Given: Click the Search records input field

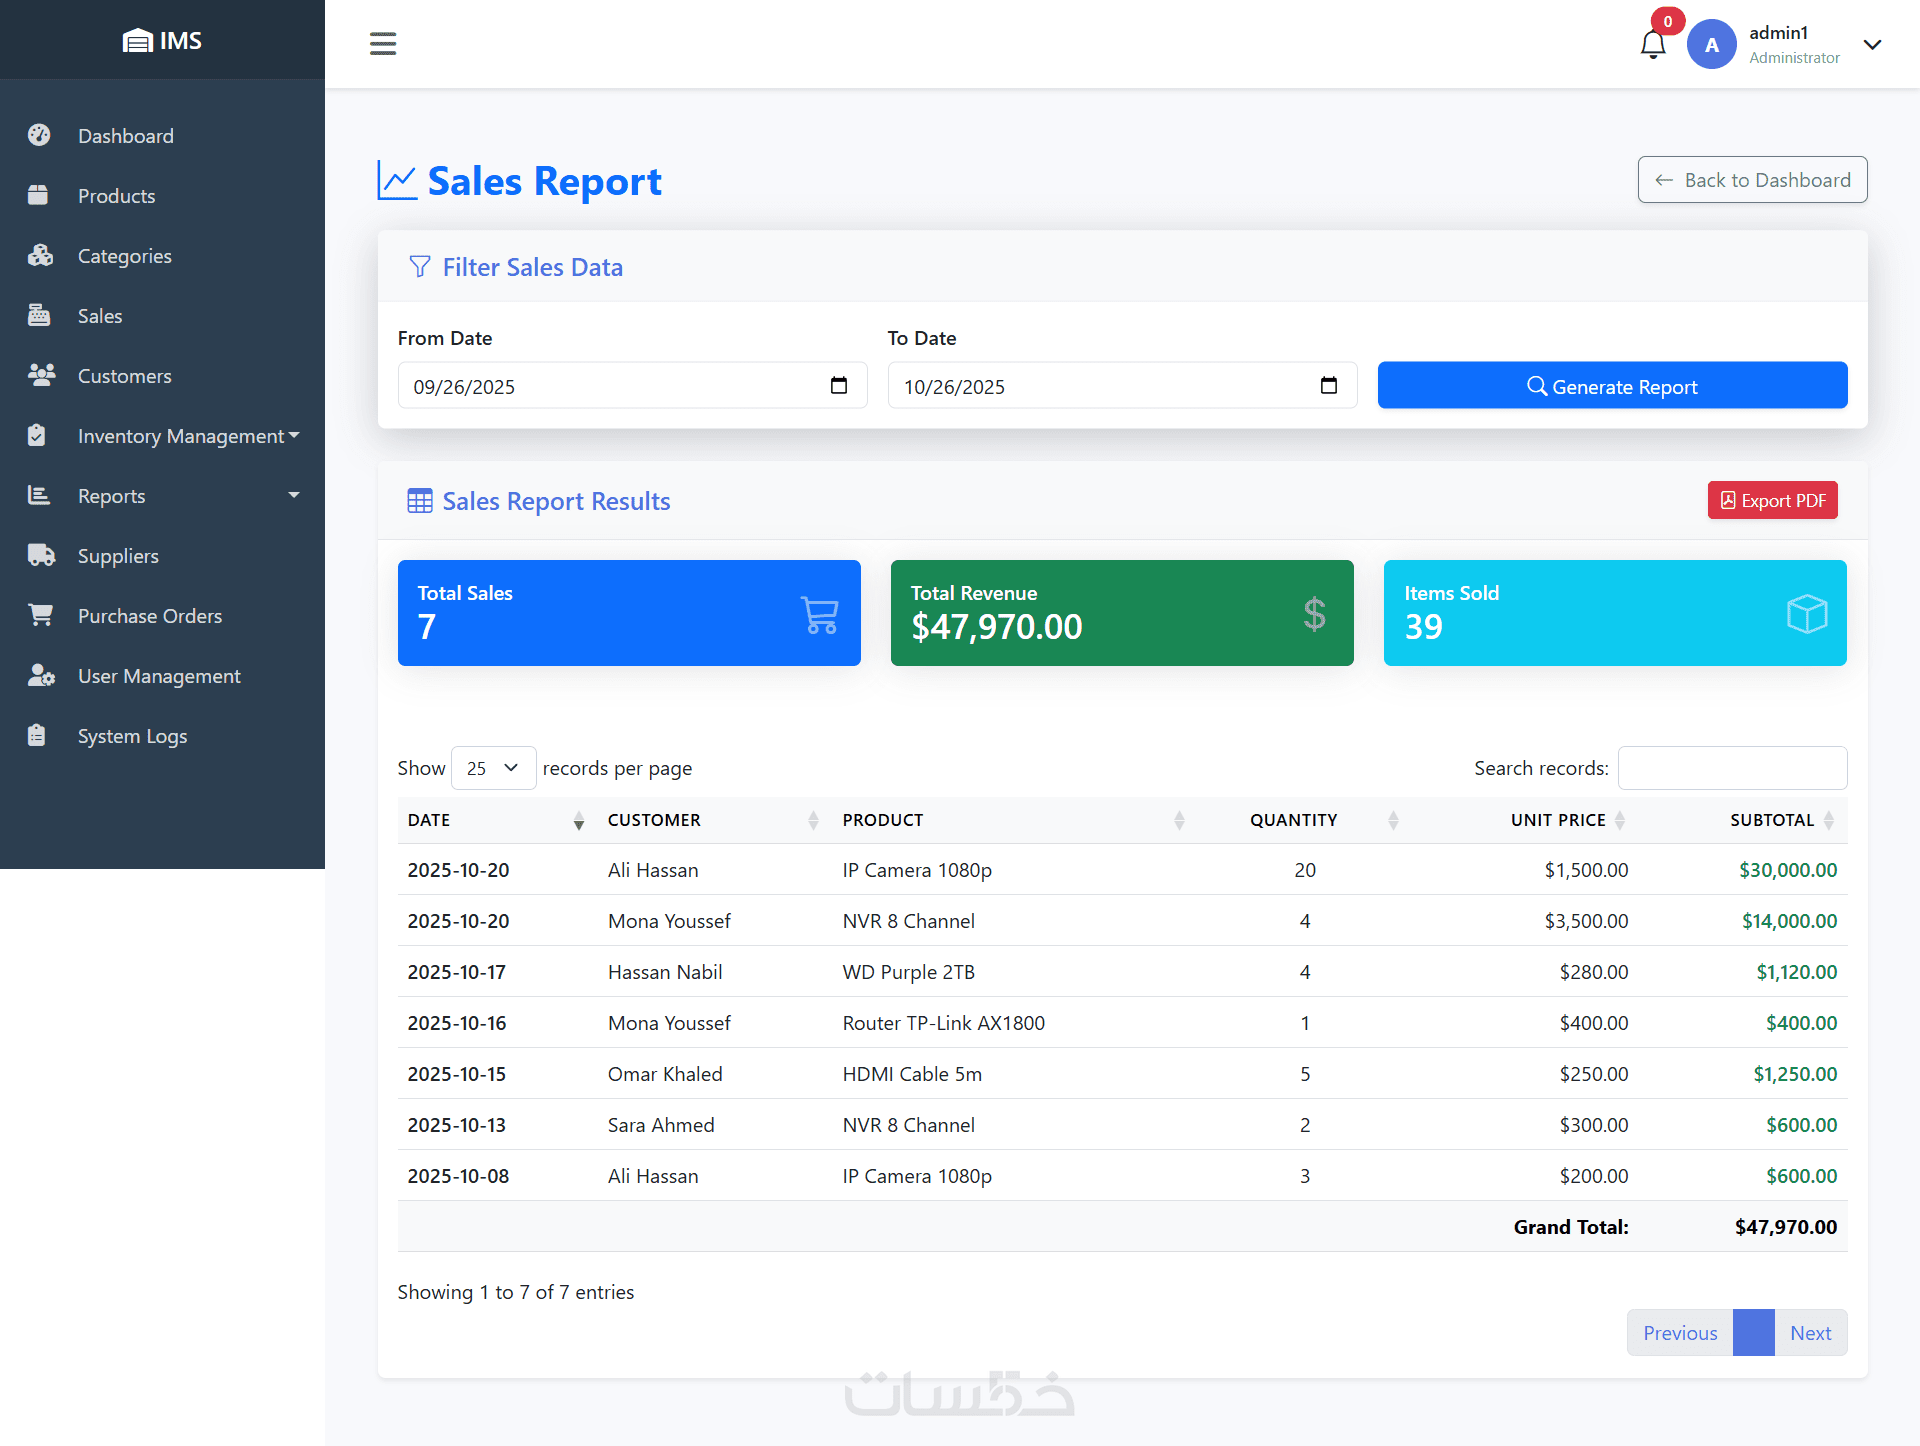Looking at the screenshot, I should coord(1732,768).
